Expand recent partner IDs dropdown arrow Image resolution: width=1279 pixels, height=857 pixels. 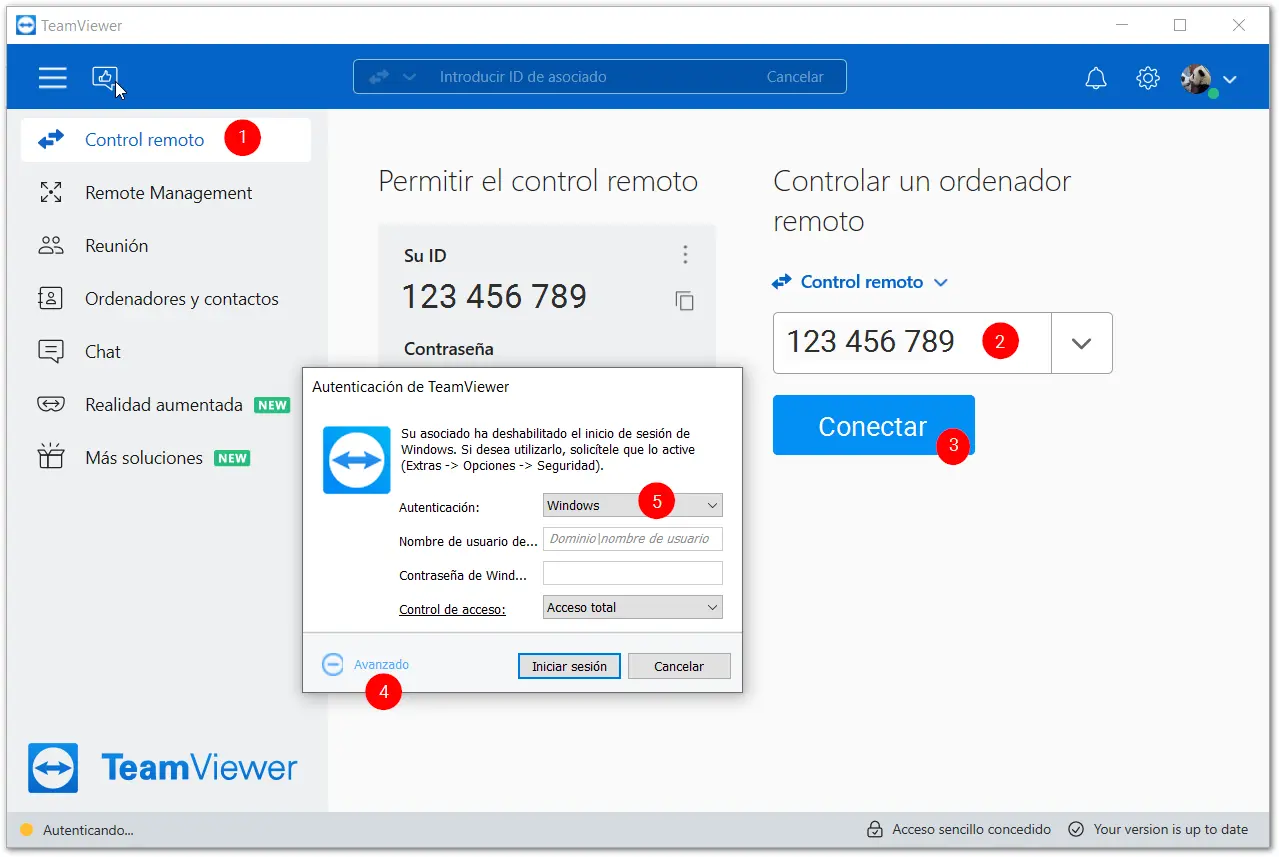point(1081,343)
